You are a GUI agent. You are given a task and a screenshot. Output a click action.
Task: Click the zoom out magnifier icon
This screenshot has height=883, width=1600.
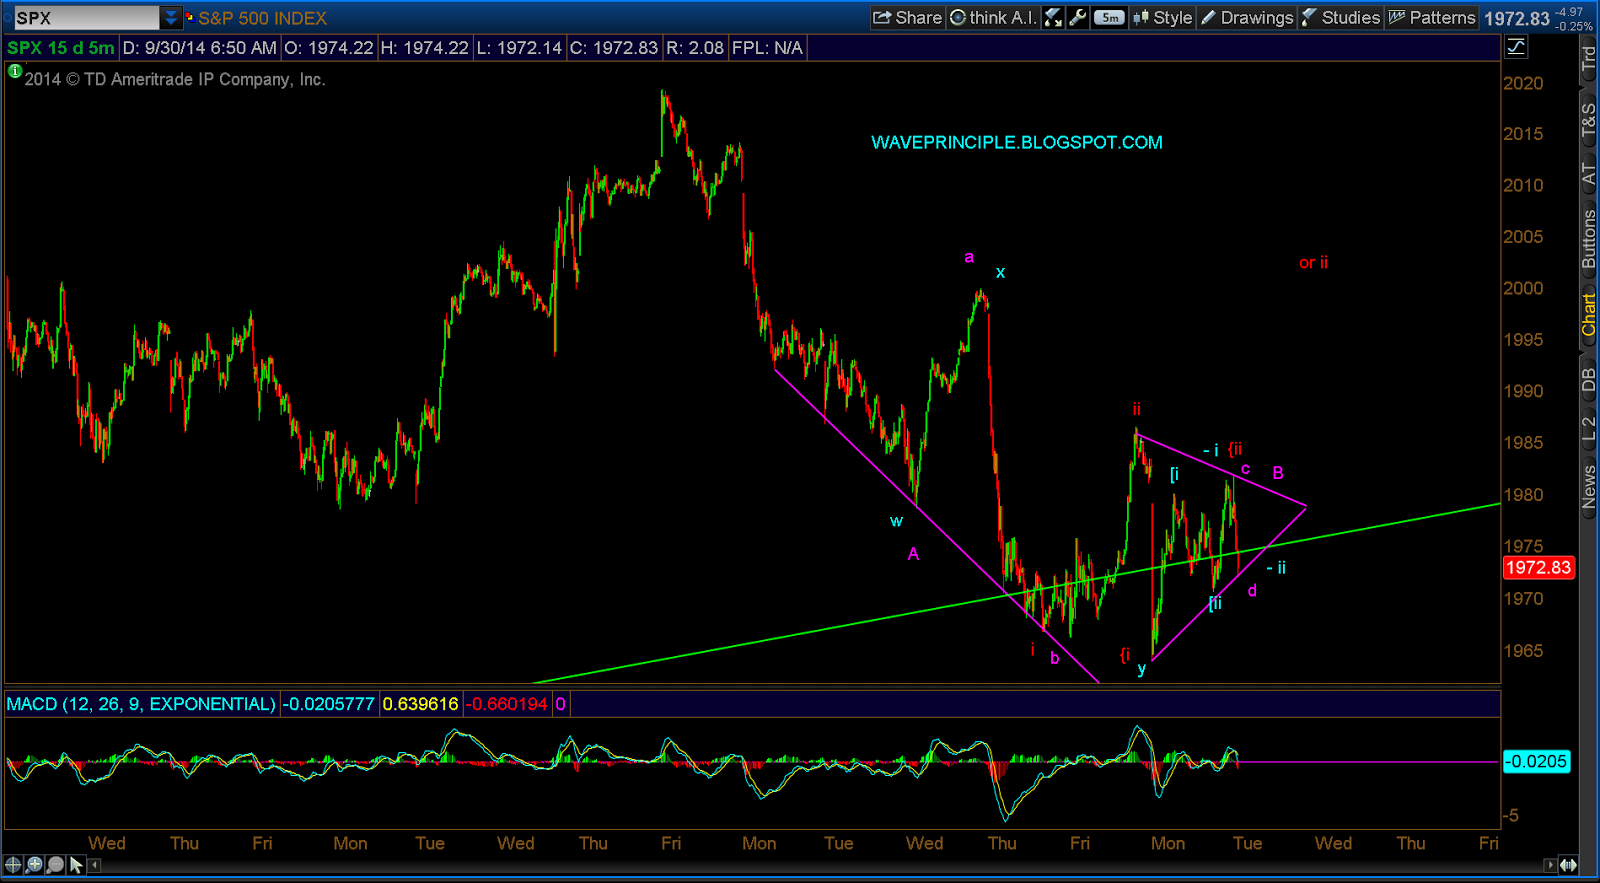(55, 864)
